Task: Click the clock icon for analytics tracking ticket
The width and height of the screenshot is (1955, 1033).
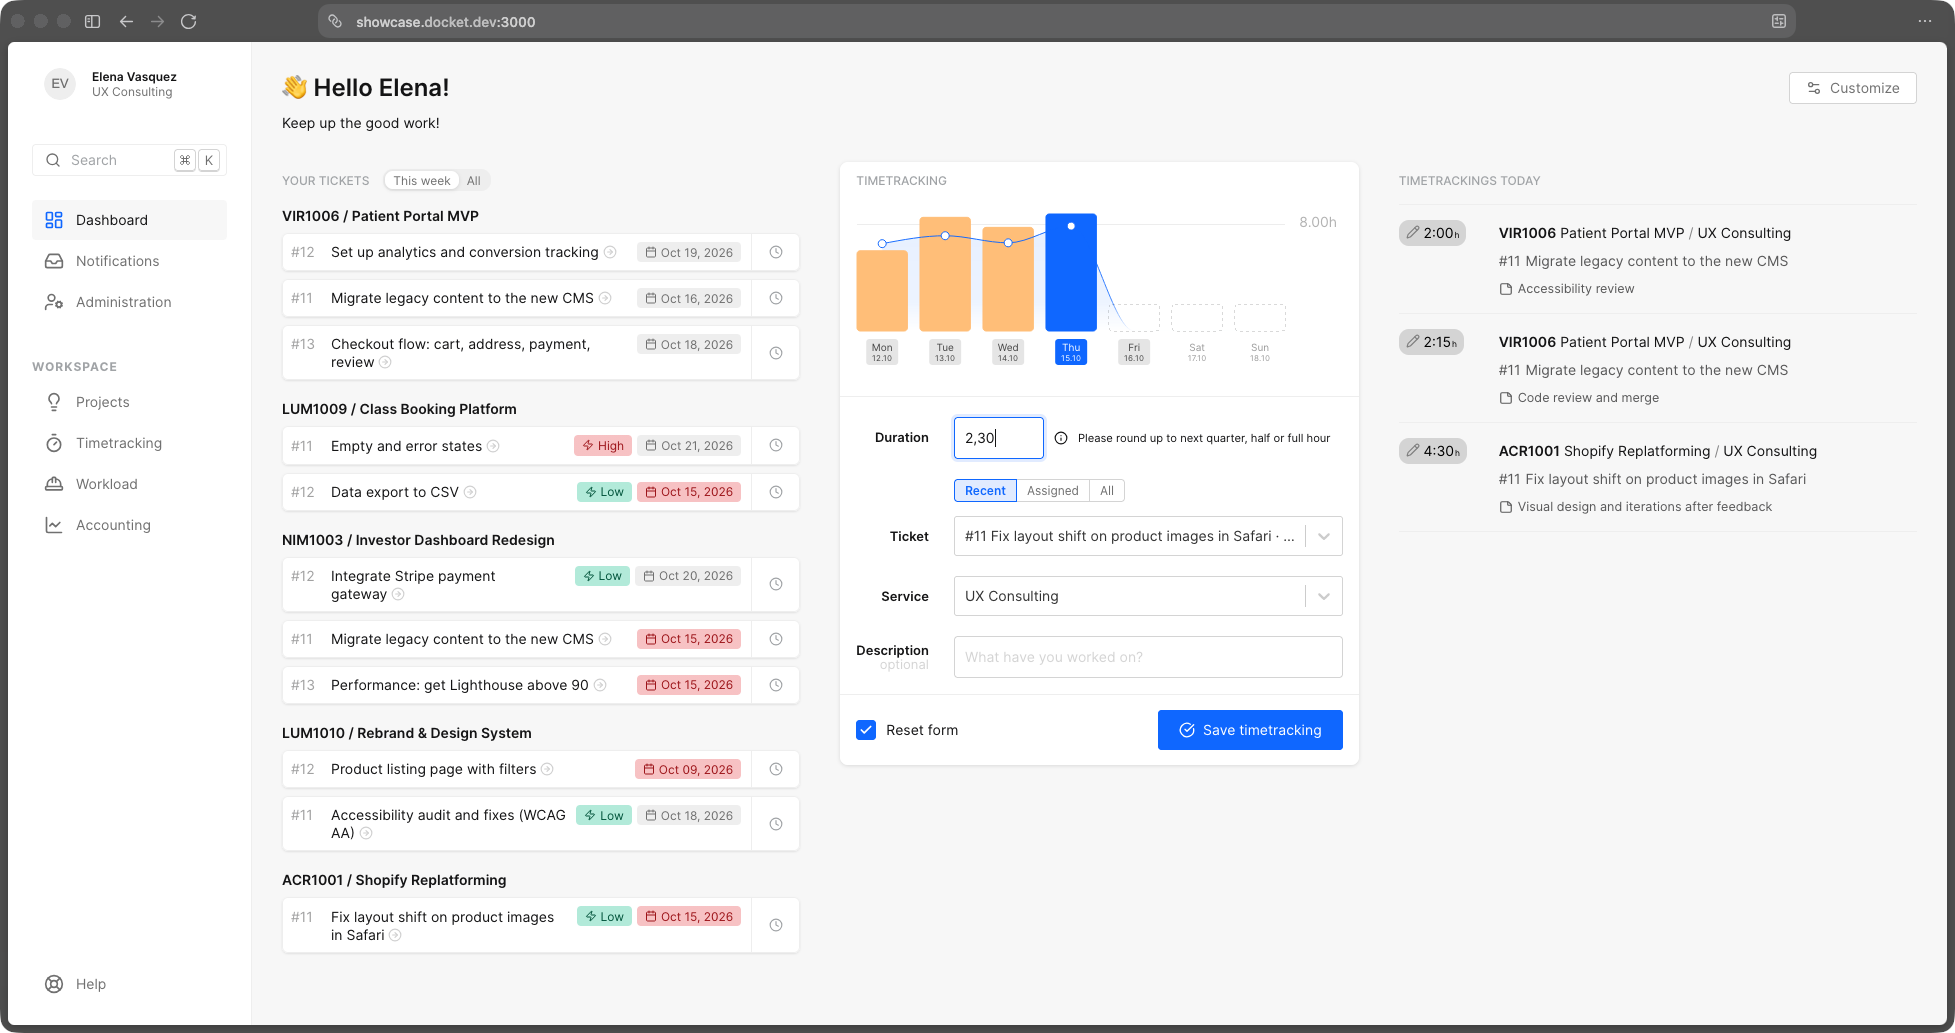Action: point(776,252)
